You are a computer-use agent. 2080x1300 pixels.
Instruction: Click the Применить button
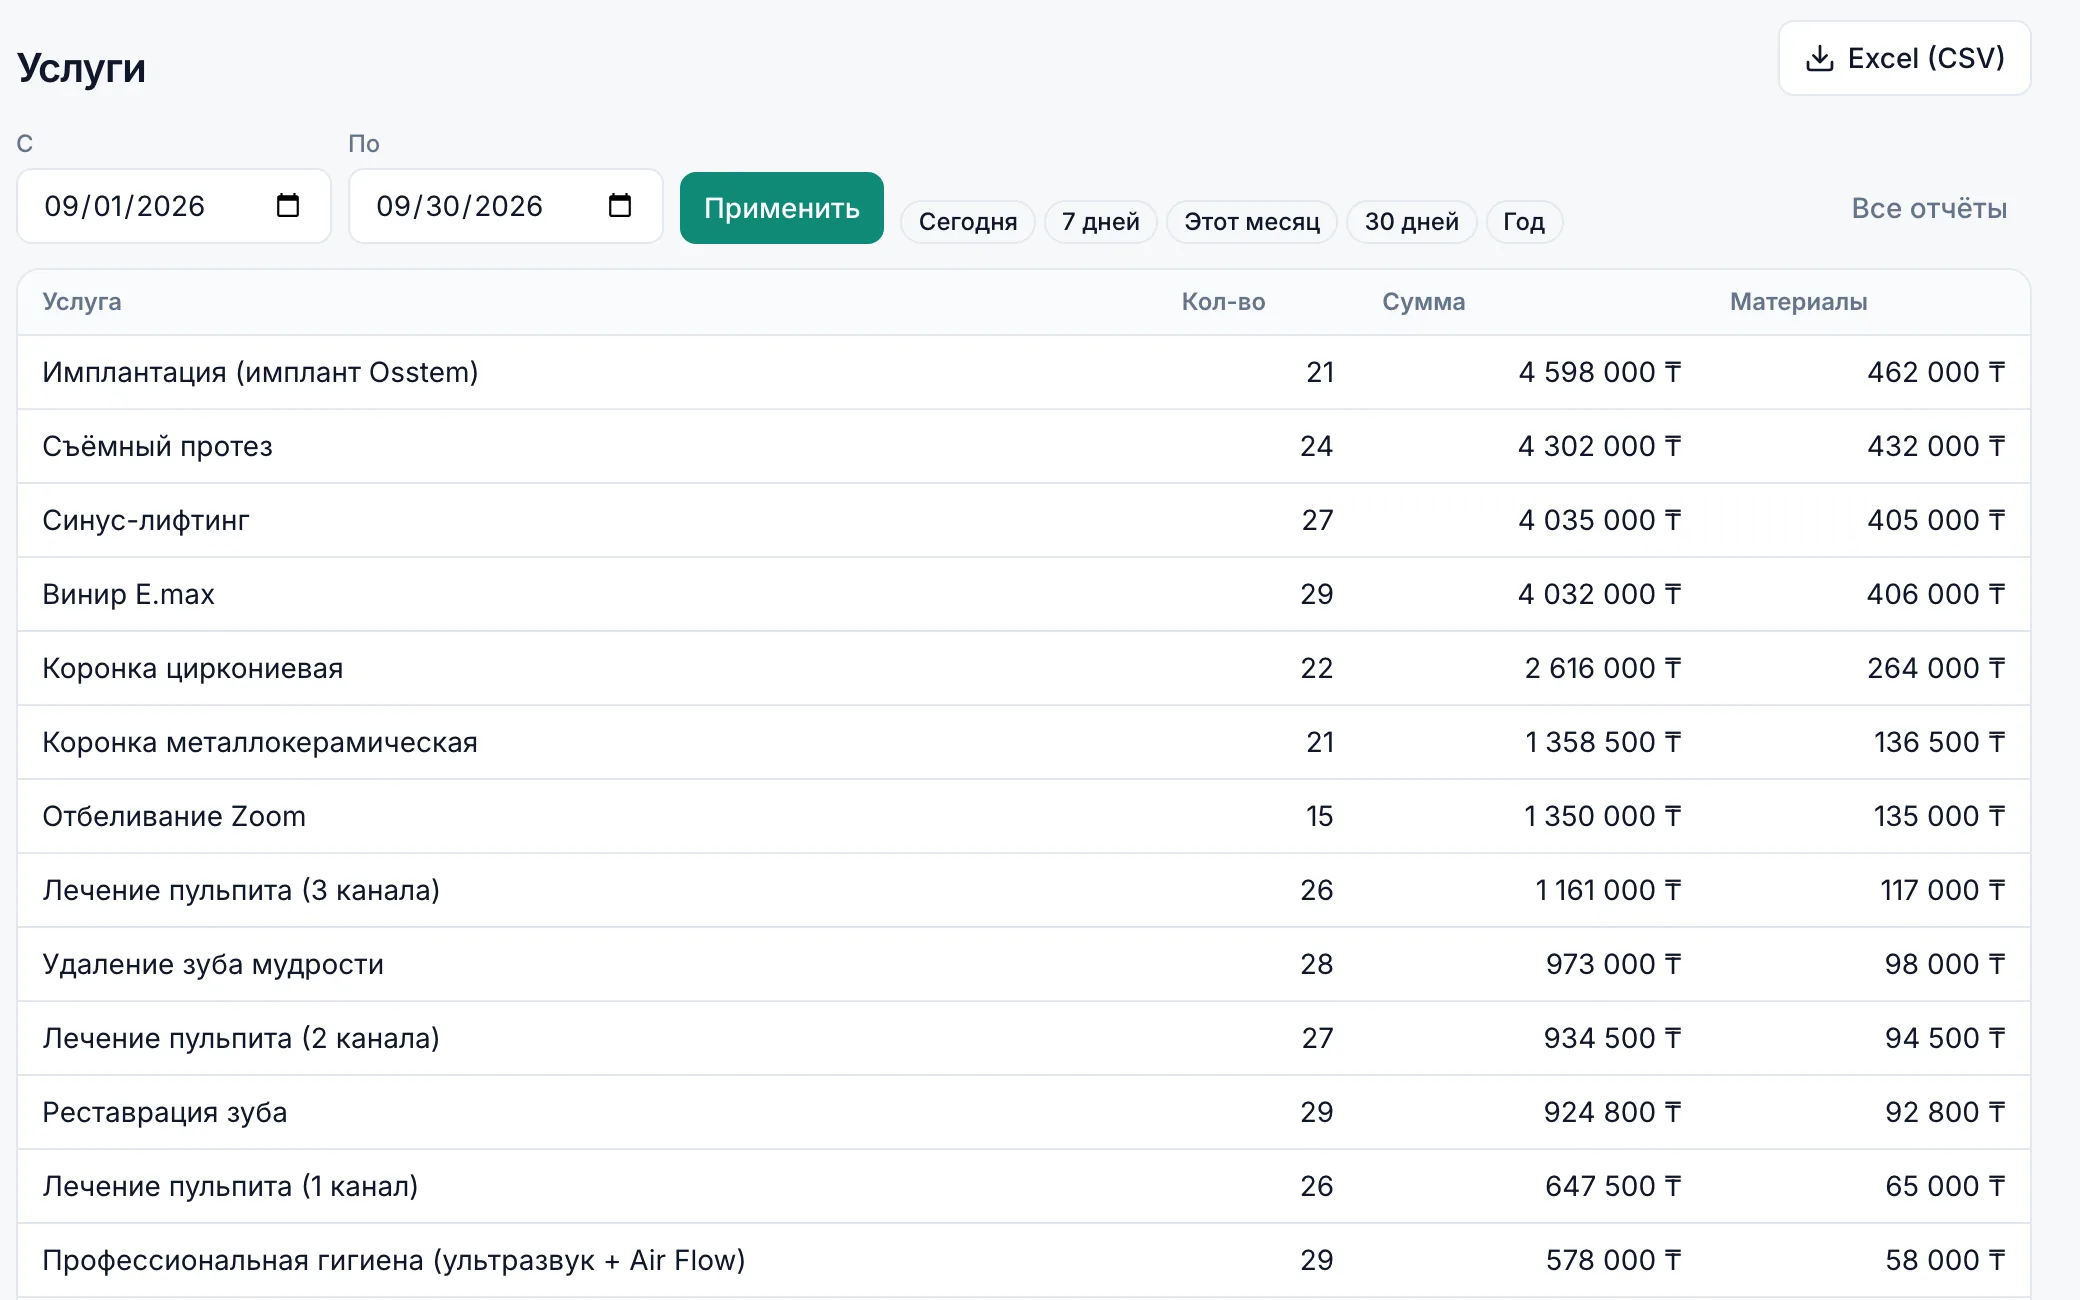781,208
